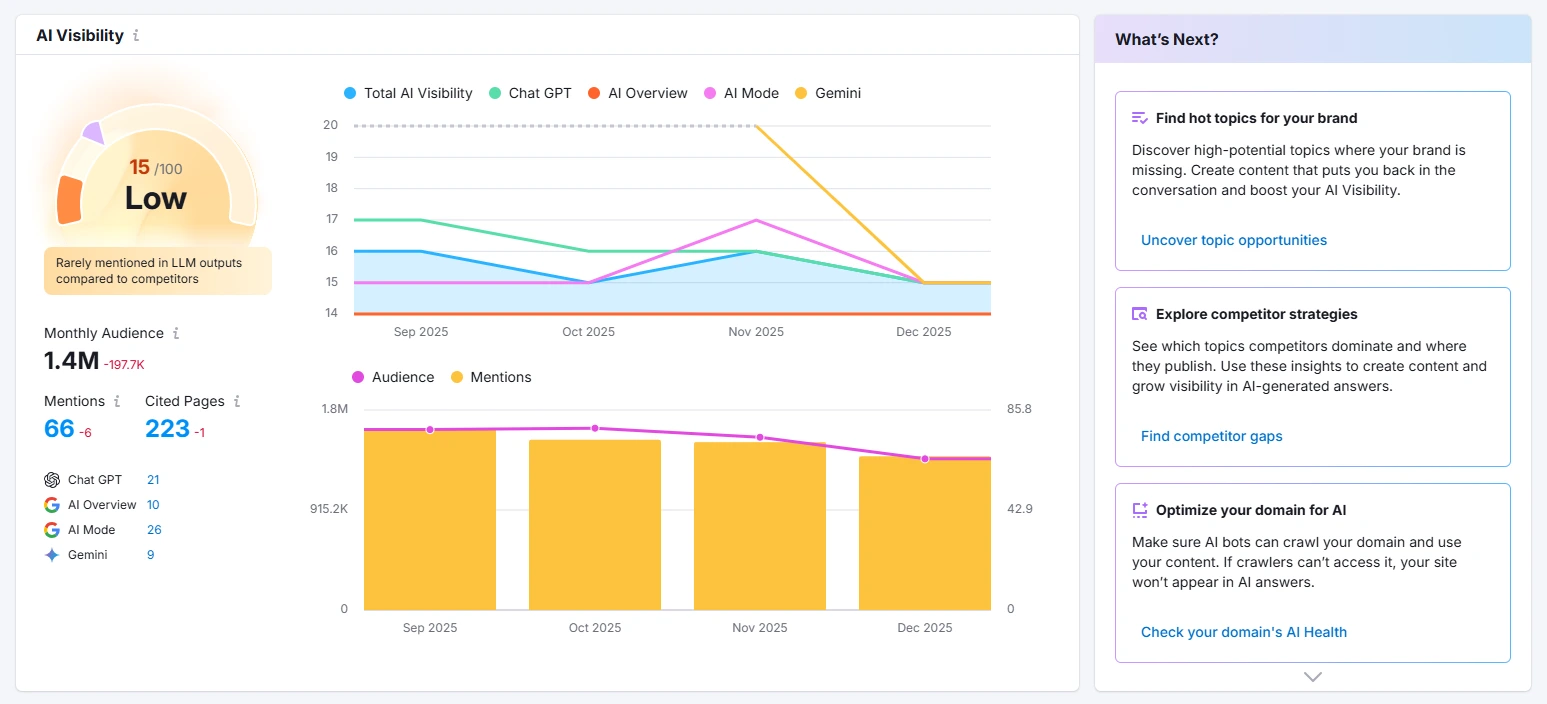Viewport: 1547px width, 704px height.
Task: Click the Dec 2025 audience line point
Action: [925, 458]
